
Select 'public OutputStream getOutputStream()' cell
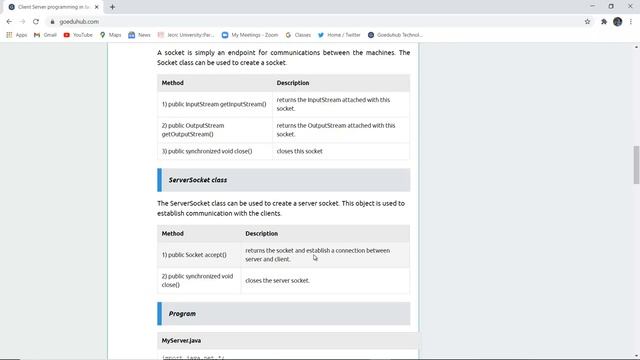pos(215,130)
